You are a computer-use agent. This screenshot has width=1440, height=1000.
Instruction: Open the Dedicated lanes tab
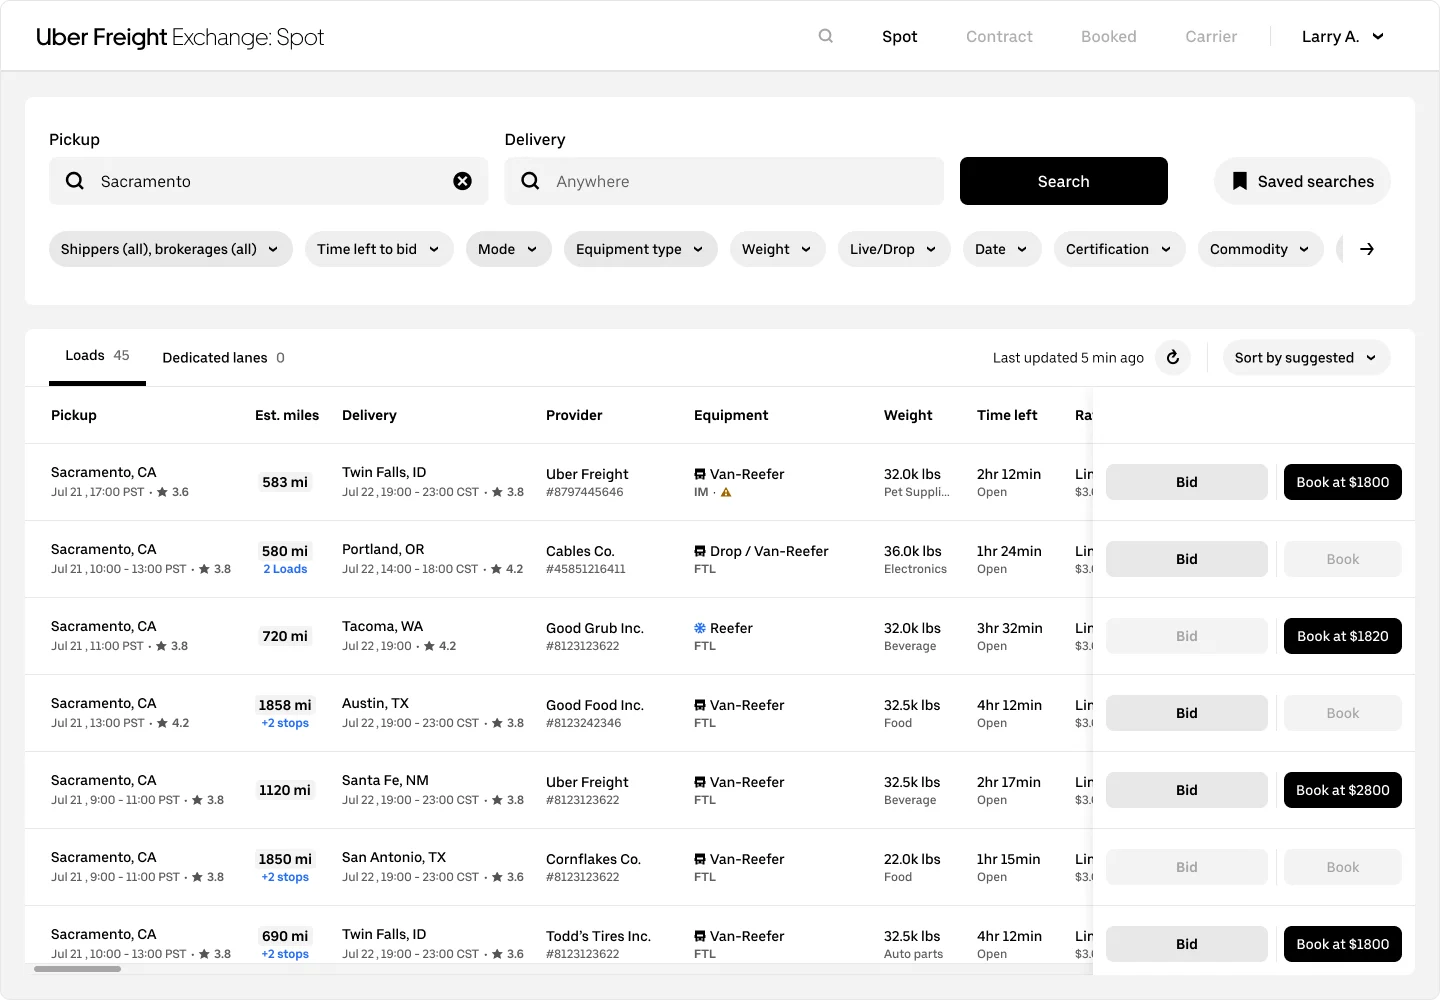click(214, 357)
